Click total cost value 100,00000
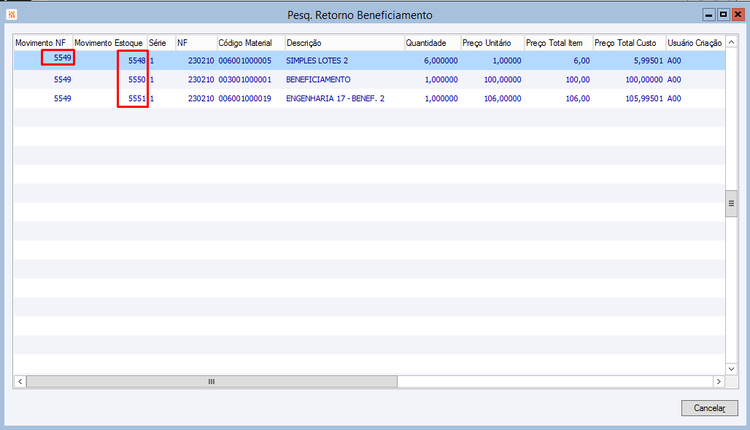The height and width of the screenshot is (430, 750). (644, 79)
